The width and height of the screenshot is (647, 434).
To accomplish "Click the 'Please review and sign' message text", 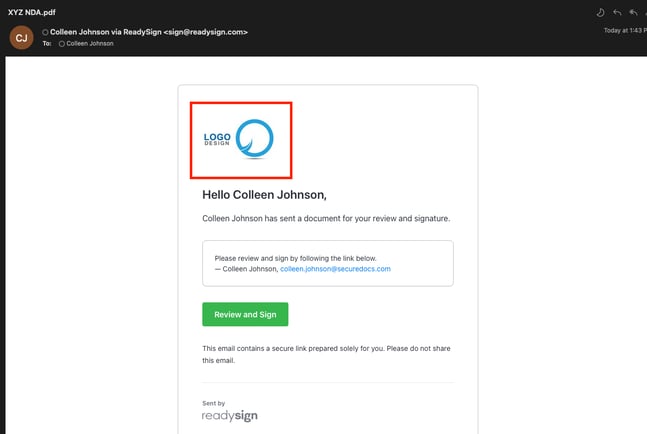I will pyautogui.click(x=295, y=258).
